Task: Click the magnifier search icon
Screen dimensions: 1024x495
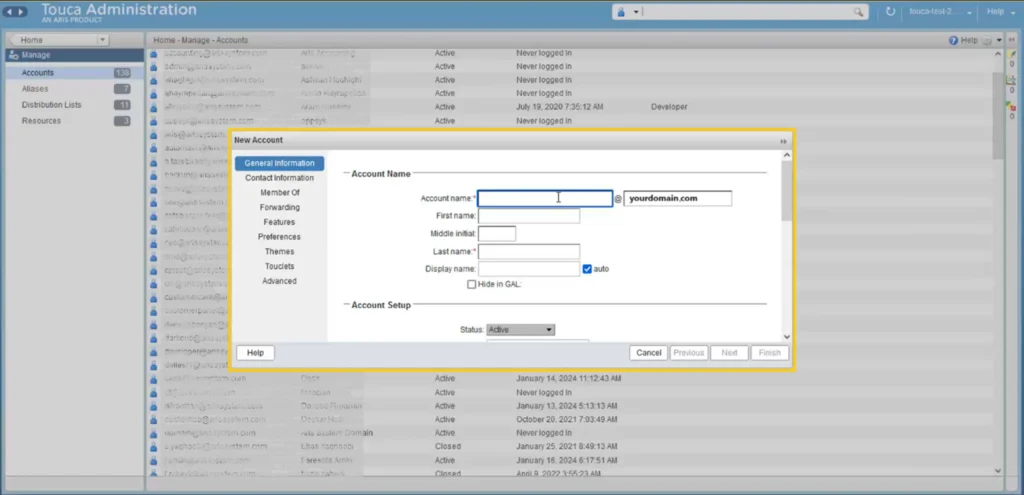Action: click(858, 12)
